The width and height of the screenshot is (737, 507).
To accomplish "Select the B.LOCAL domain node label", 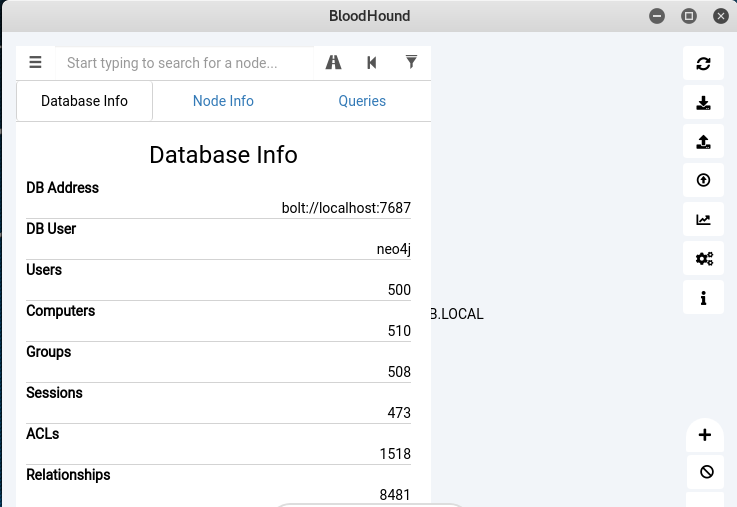I will pyautogui.click(x=457, y=314).
